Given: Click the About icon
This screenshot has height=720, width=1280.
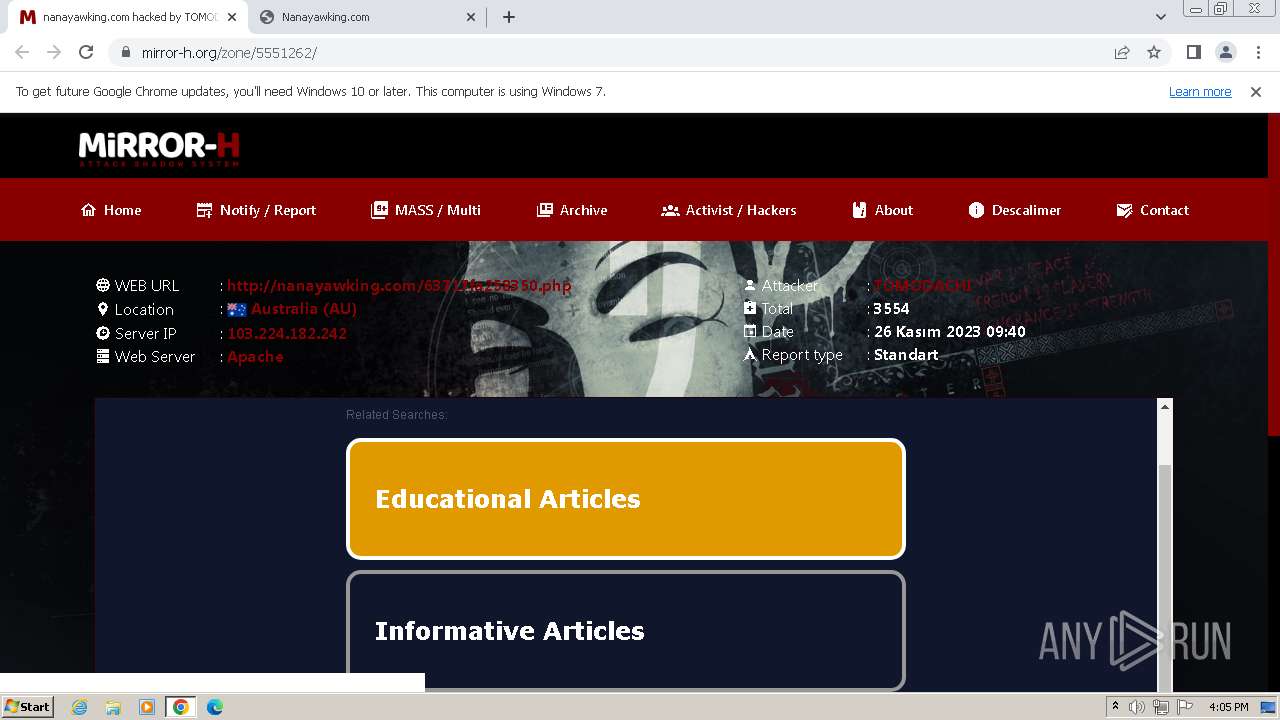Looking at the screenshot, I should click(x=859, y=210).
